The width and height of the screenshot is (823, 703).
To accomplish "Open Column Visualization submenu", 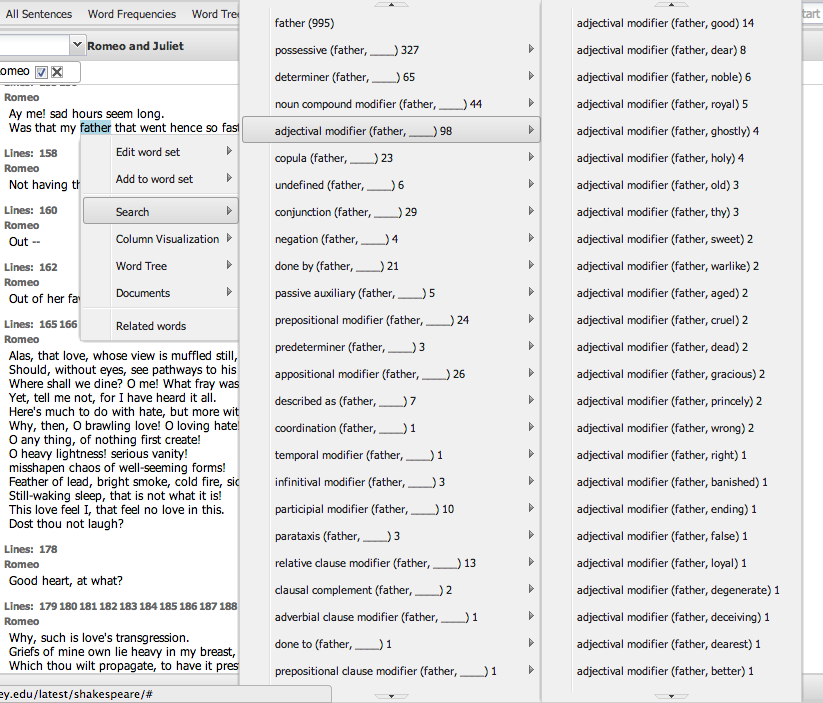I will pyautogui.click(x=161, y=239).
